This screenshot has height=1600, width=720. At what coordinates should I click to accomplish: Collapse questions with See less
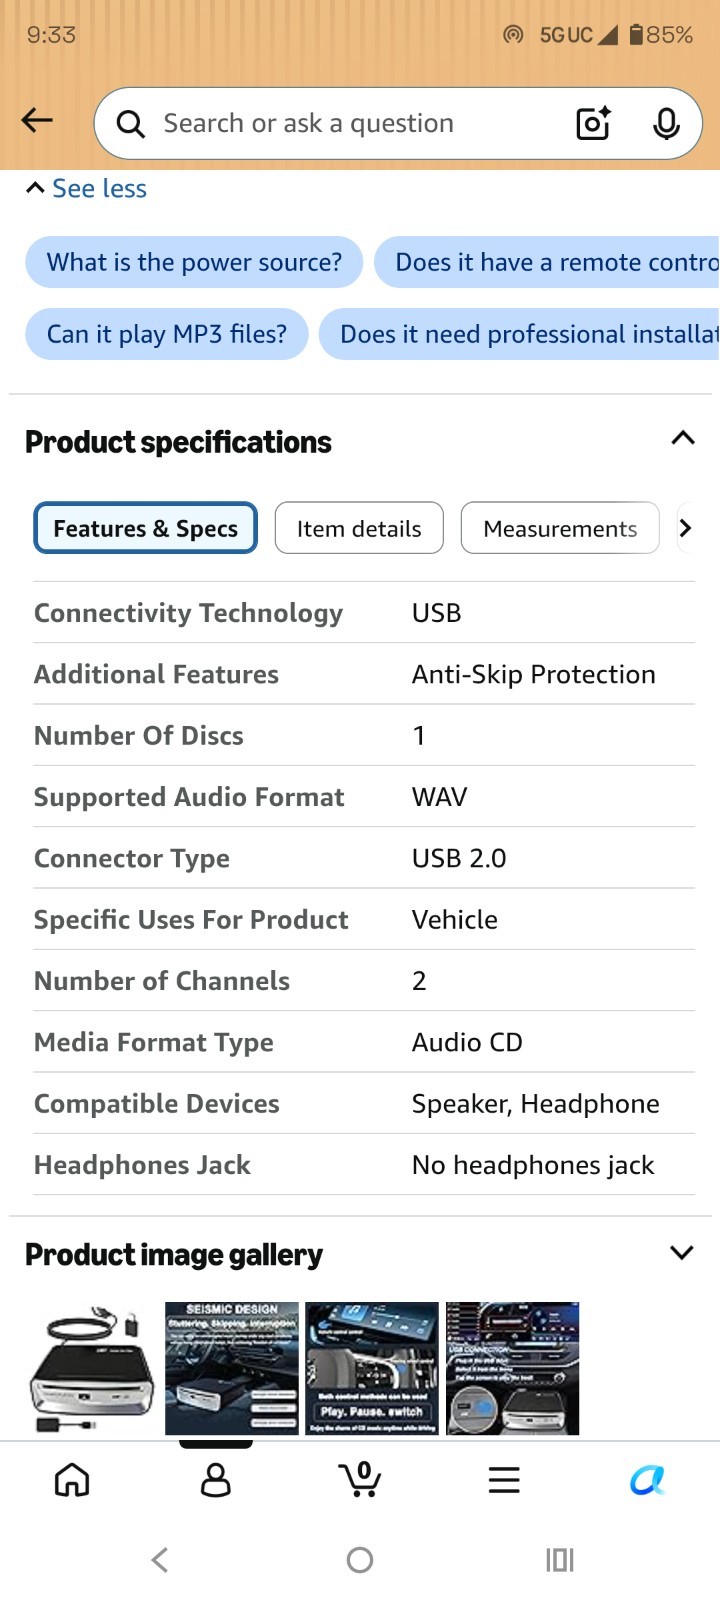click(86, 188)
